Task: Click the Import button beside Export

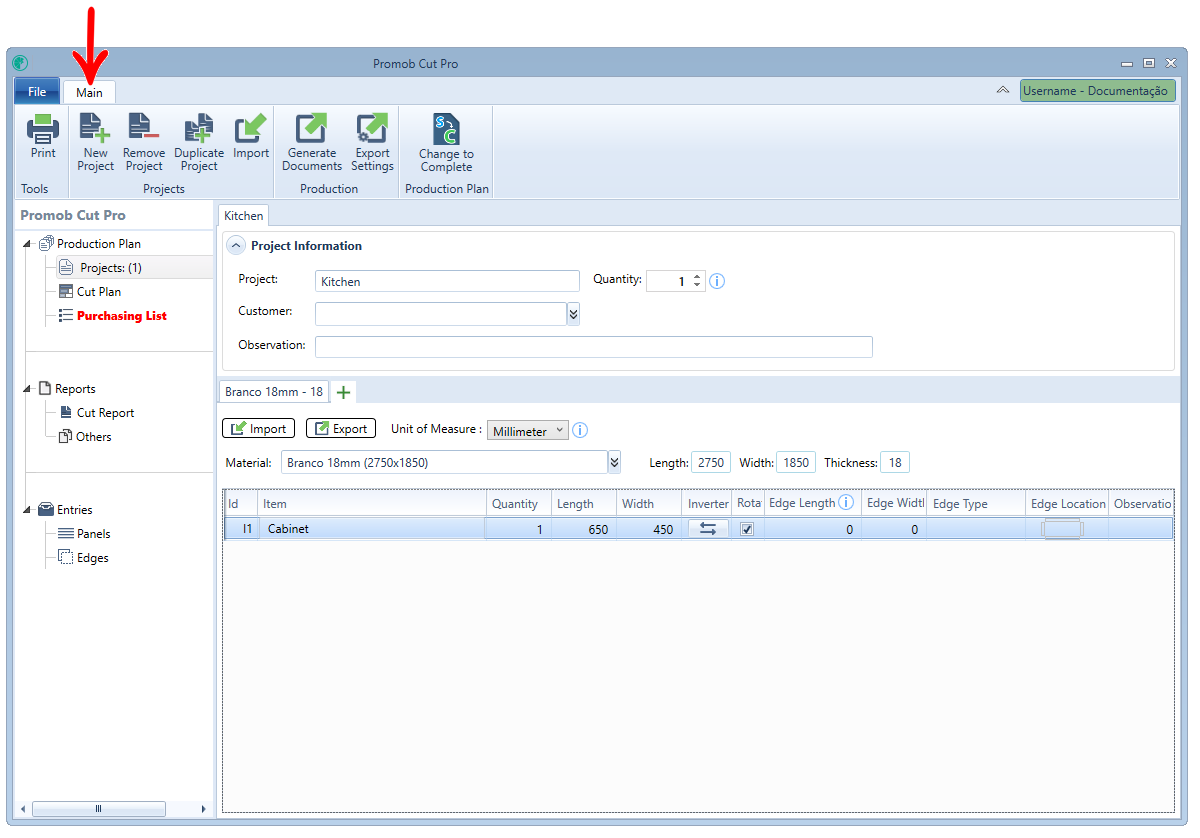Action: tap(259, 429)
